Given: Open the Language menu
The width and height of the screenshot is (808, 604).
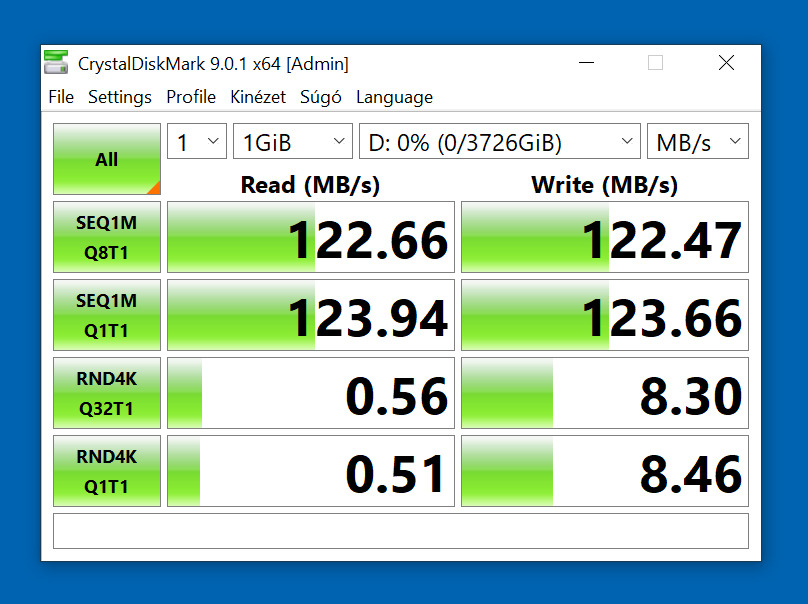Looking at the screenshot, I should coord(394,97).
